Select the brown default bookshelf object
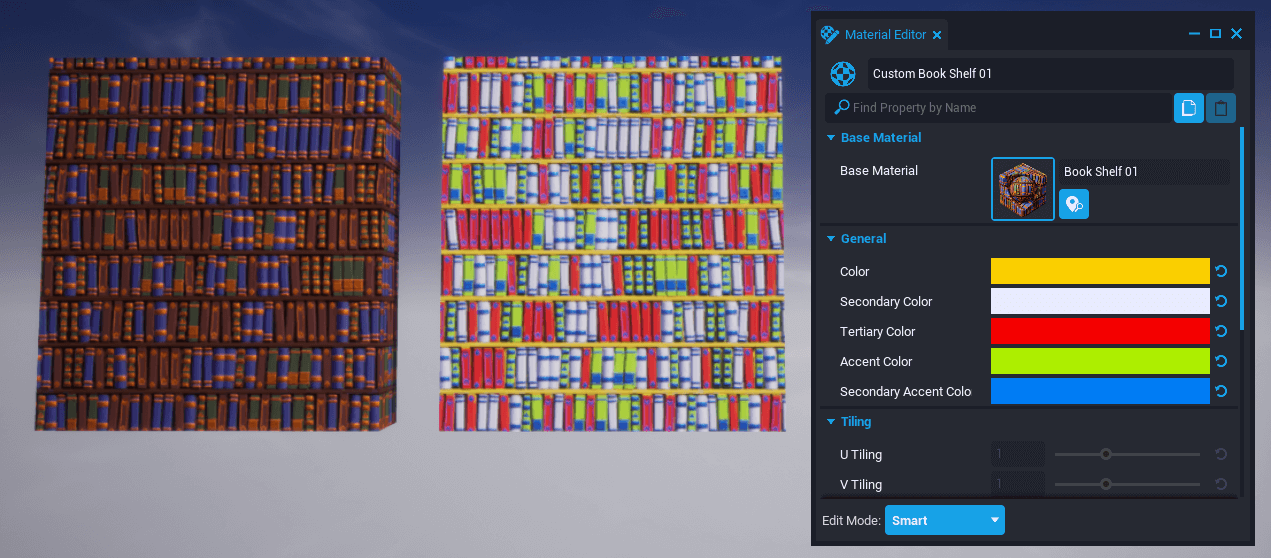1271x558 pixels. tap(219, 243)
